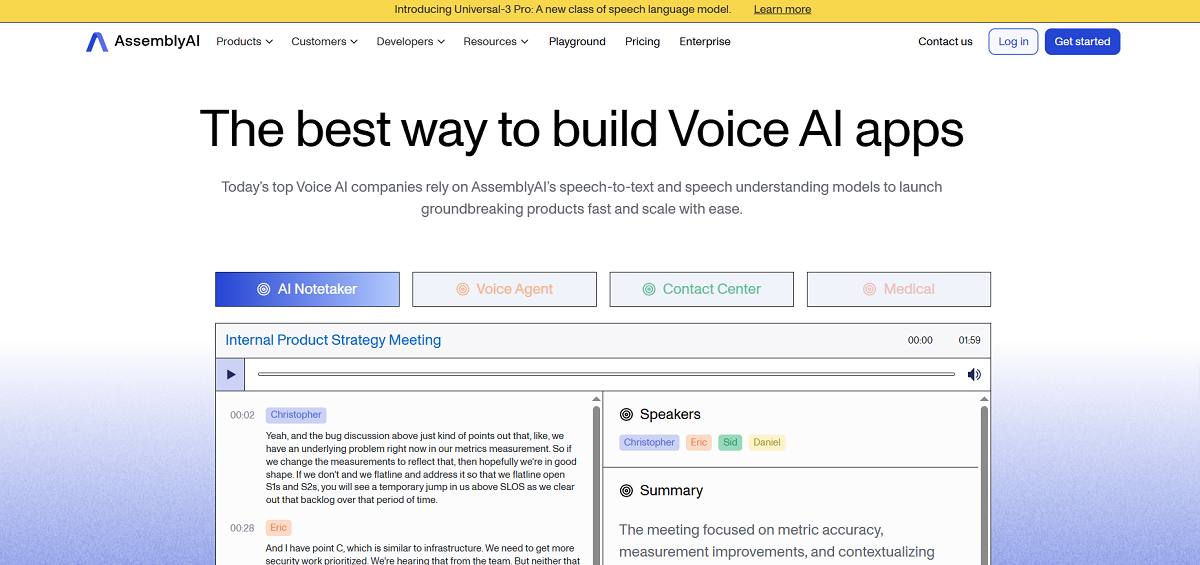The width and height of the screenshot is (1200, 565).
Task: Select the Daniel speaker tag
Action: click(767, 442)
